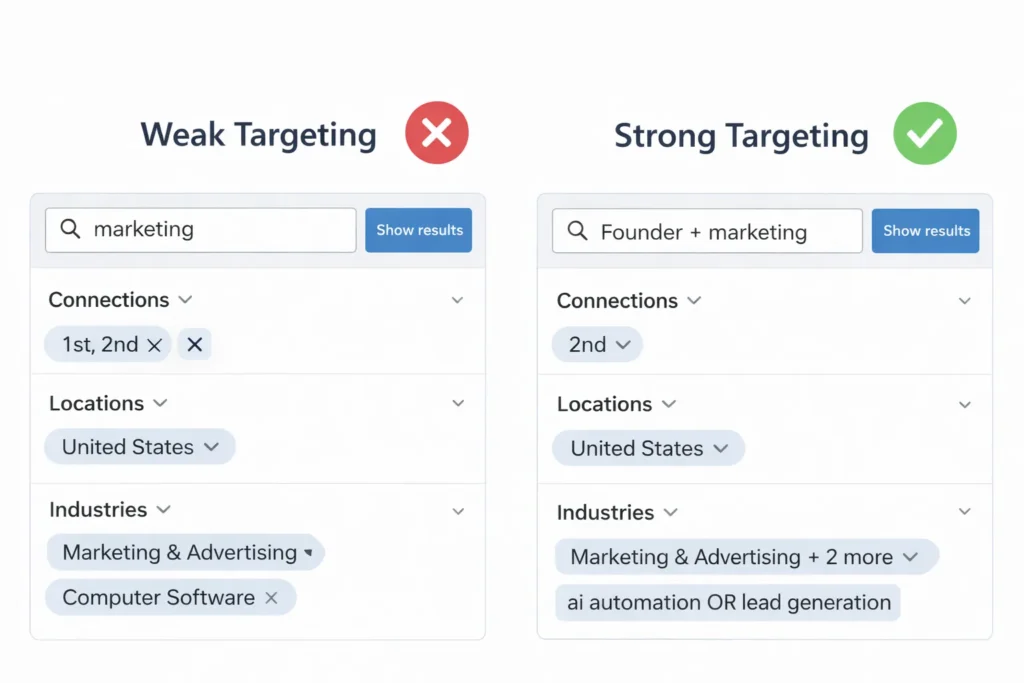Image resolution: width=1024 pixels, height=683 pixels.
Task: Click the magnifying glass beside 'Founder + marketing'
Action: pyautogui.click(x=577, y=231)
